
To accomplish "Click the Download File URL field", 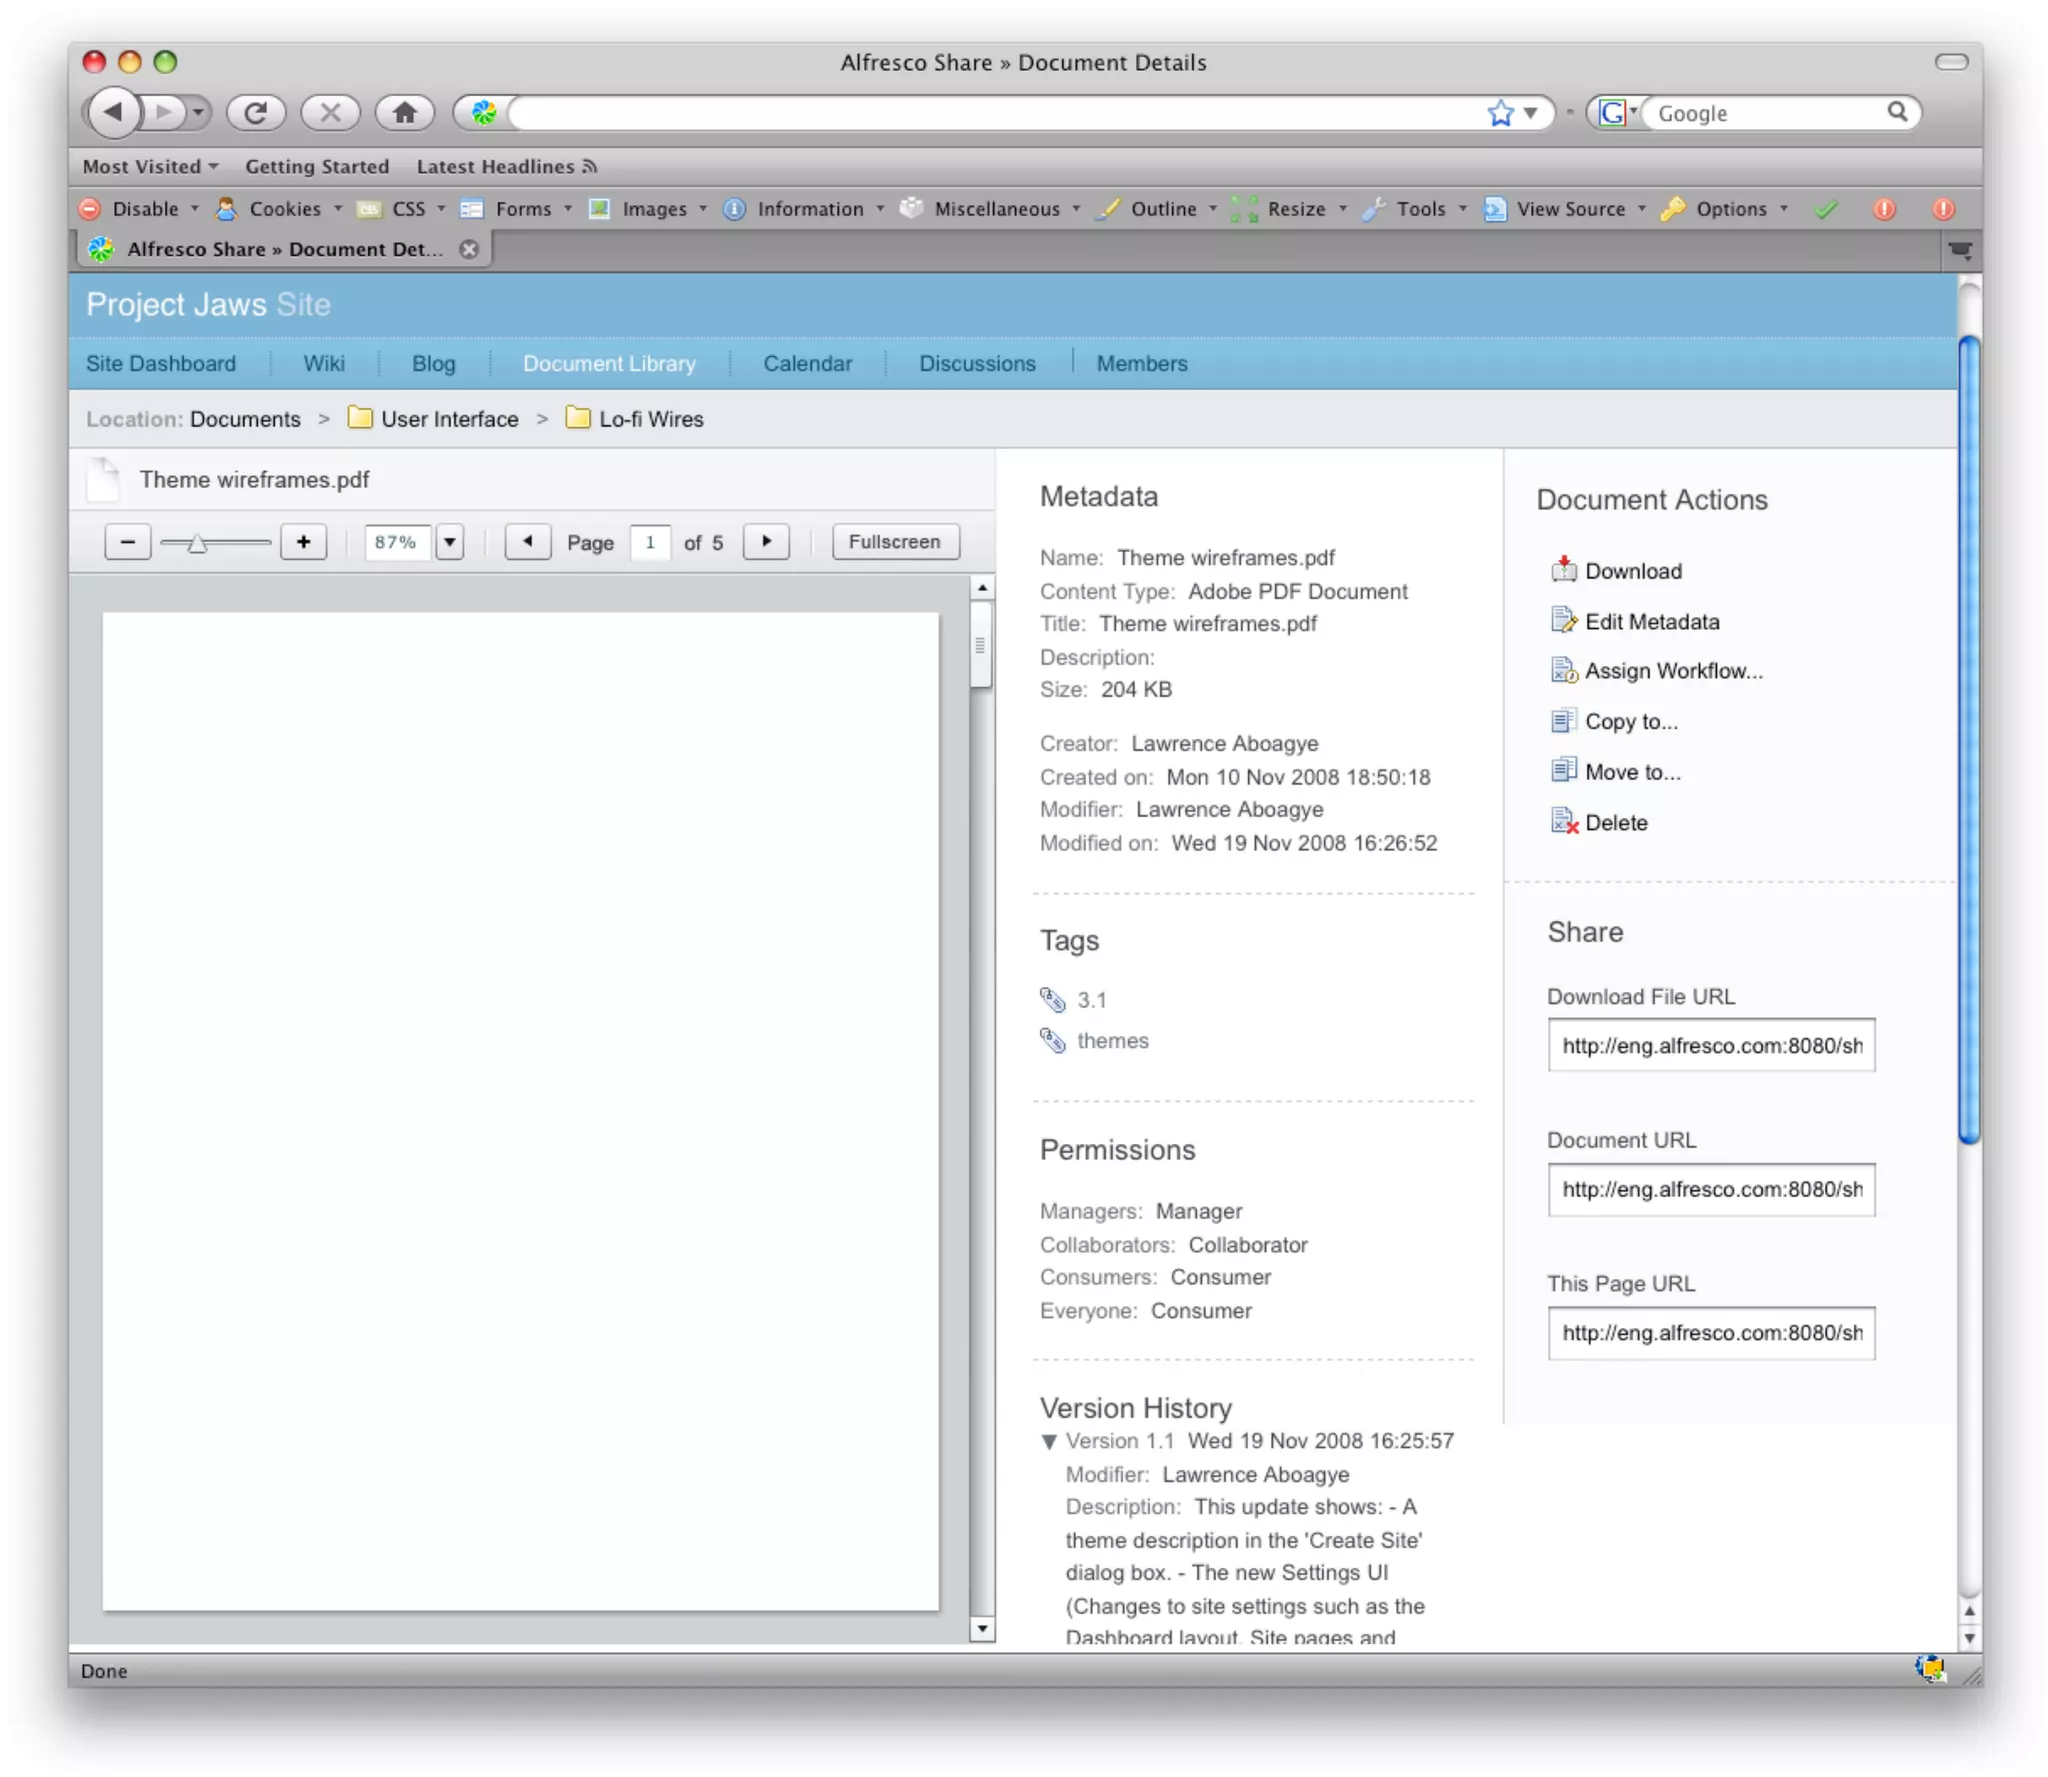I will [1710, 1045].
